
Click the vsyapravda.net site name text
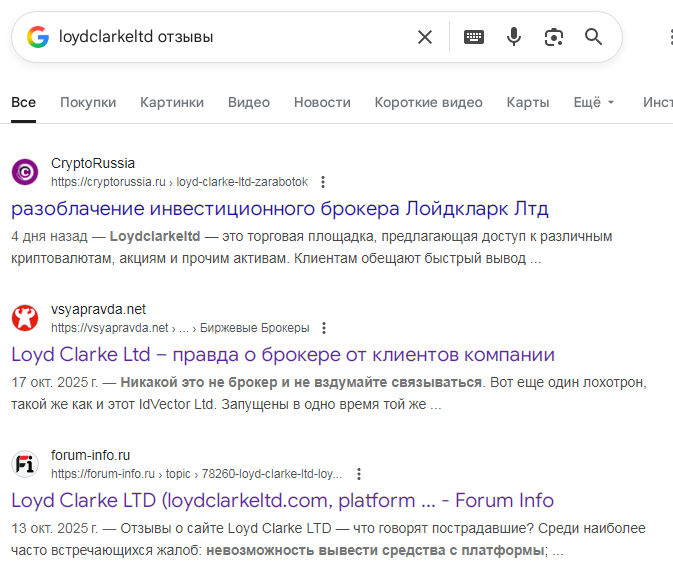tap(98, 309)
